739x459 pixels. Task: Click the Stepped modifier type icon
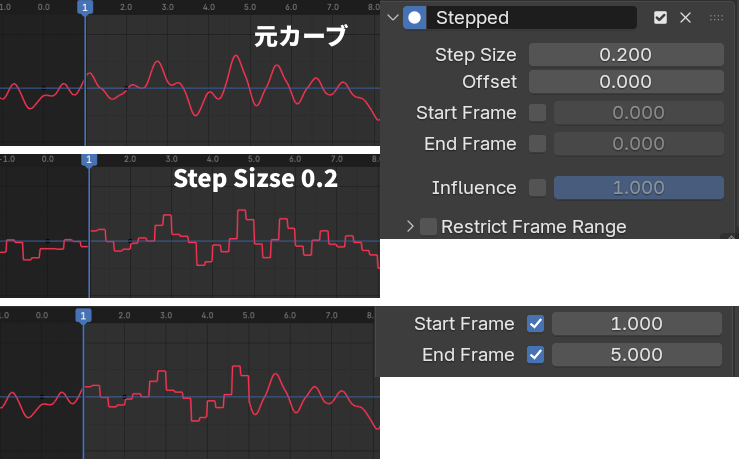(415, 17)
